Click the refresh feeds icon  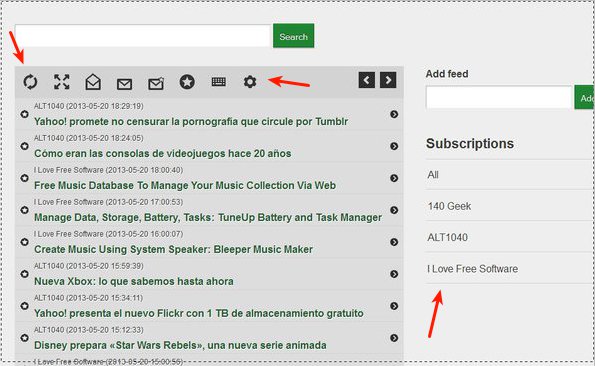pos(30,82)
